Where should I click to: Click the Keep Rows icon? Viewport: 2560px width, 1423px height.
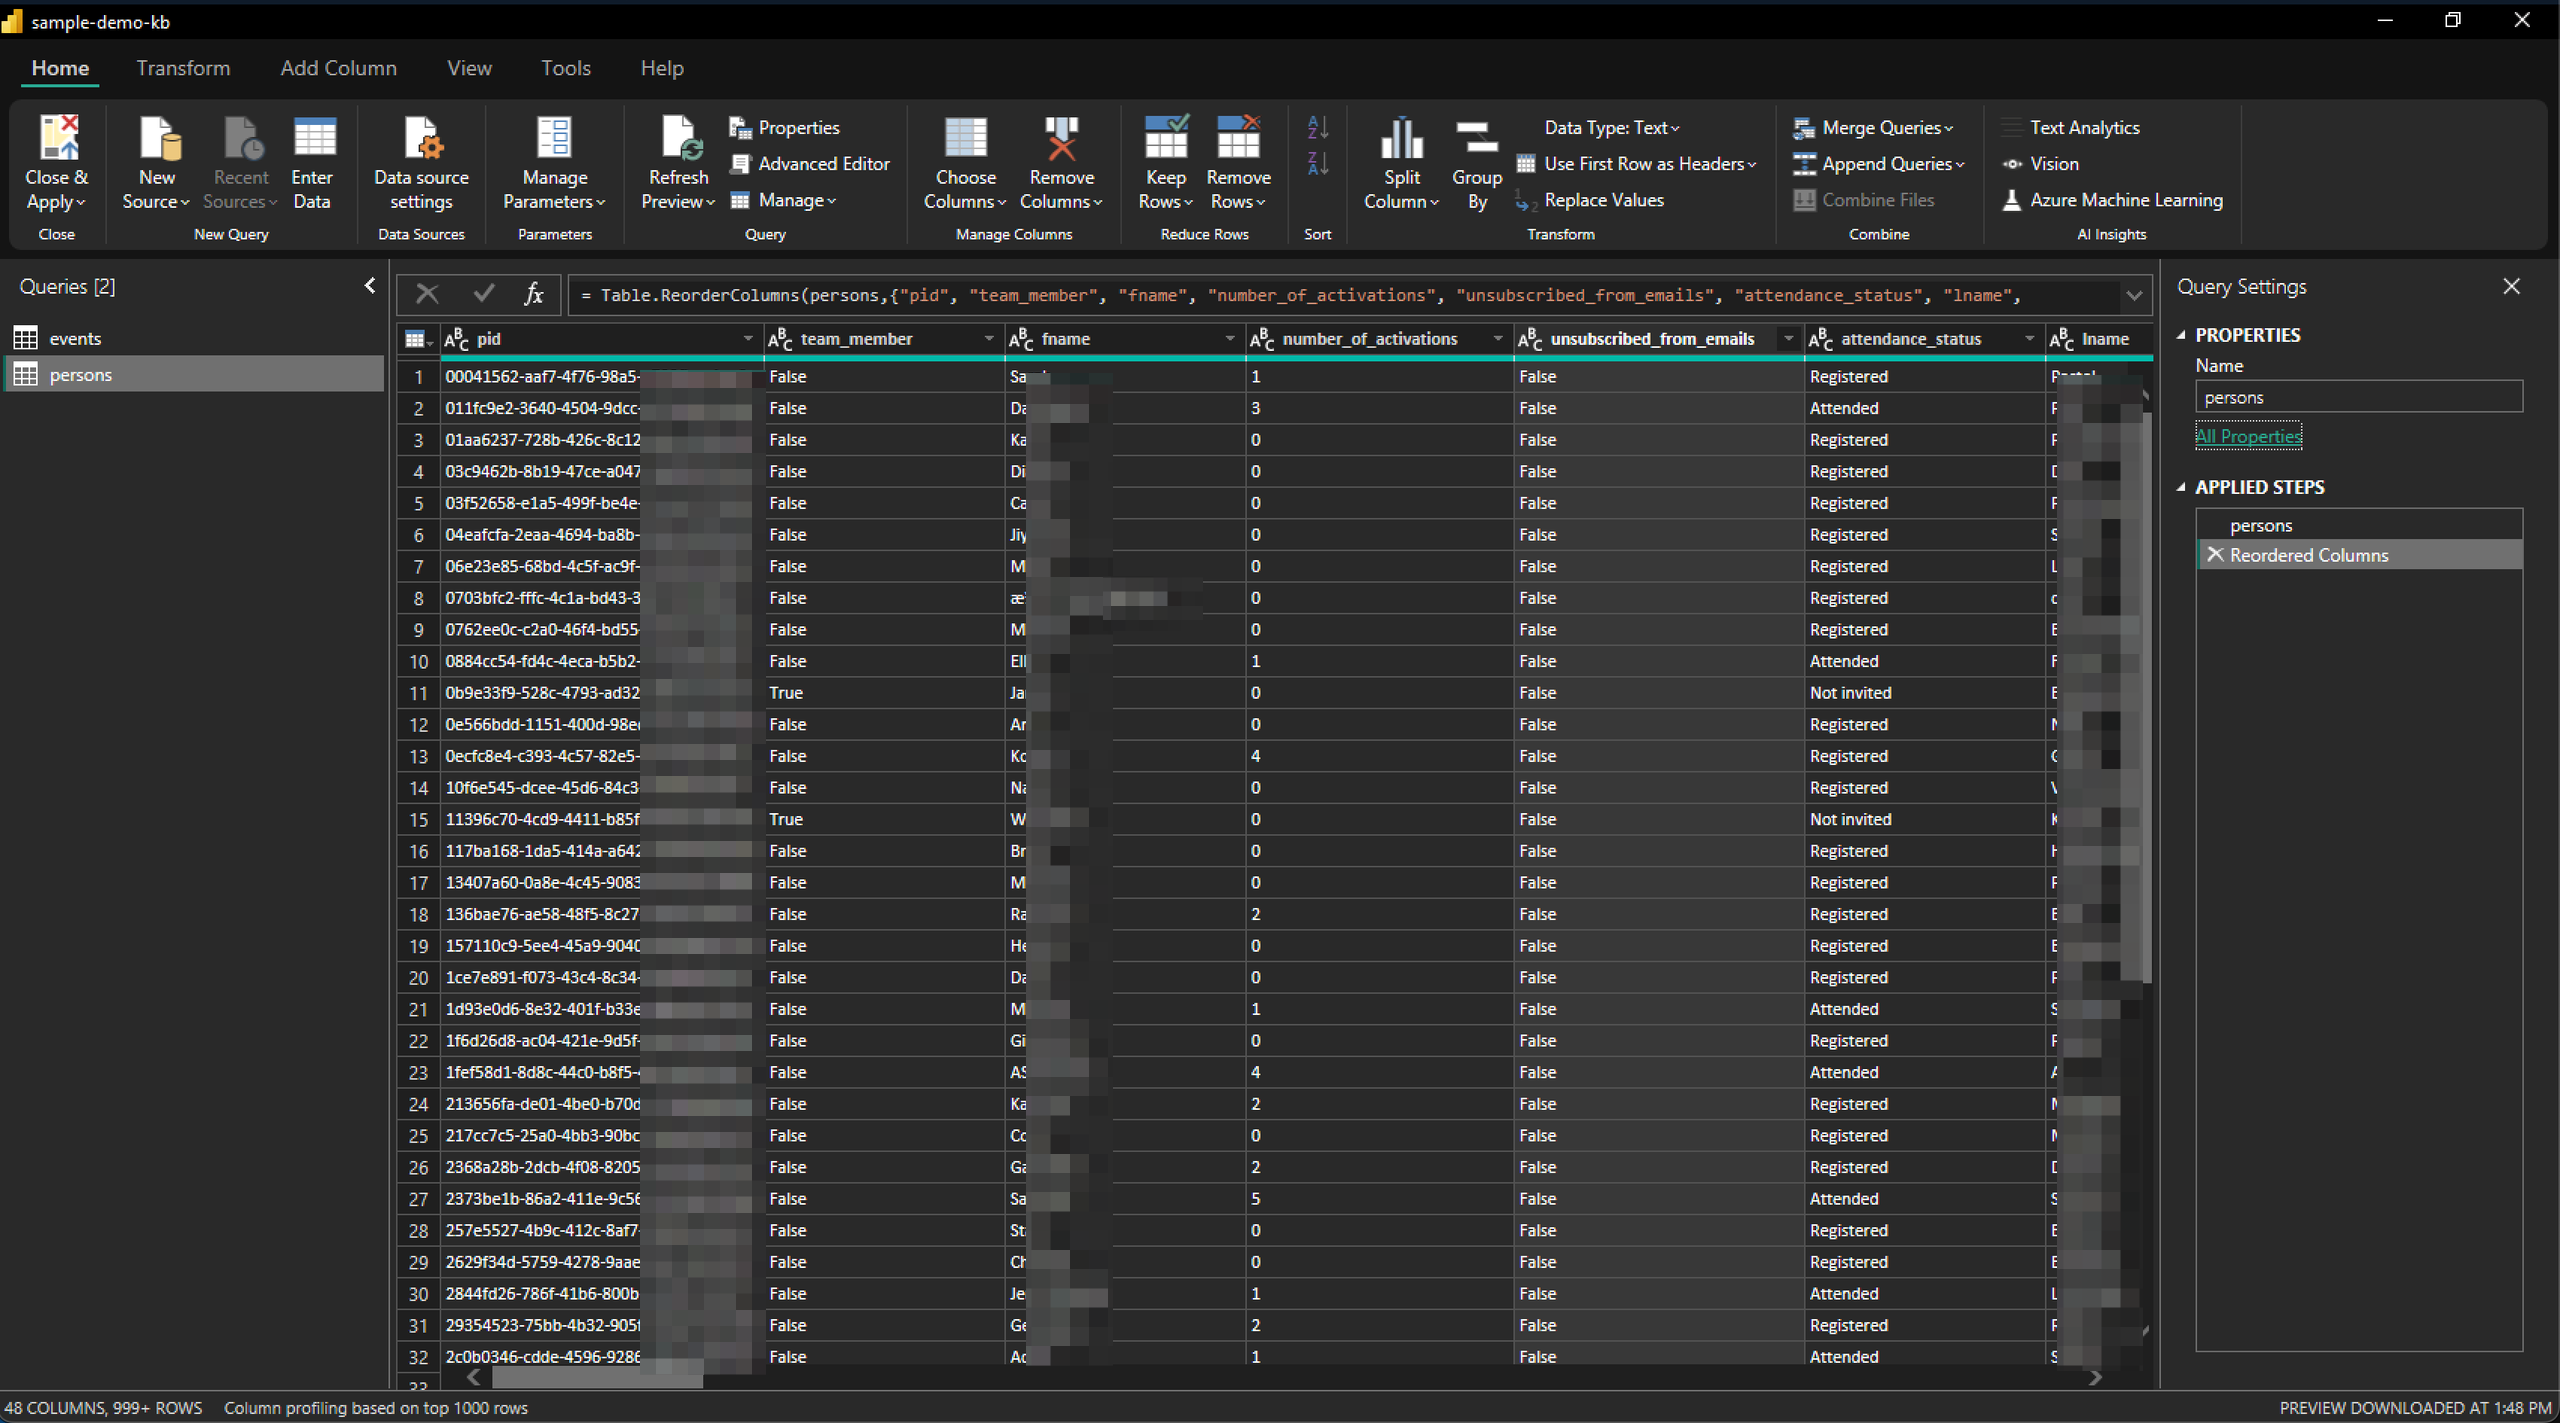coord(1165,138)
